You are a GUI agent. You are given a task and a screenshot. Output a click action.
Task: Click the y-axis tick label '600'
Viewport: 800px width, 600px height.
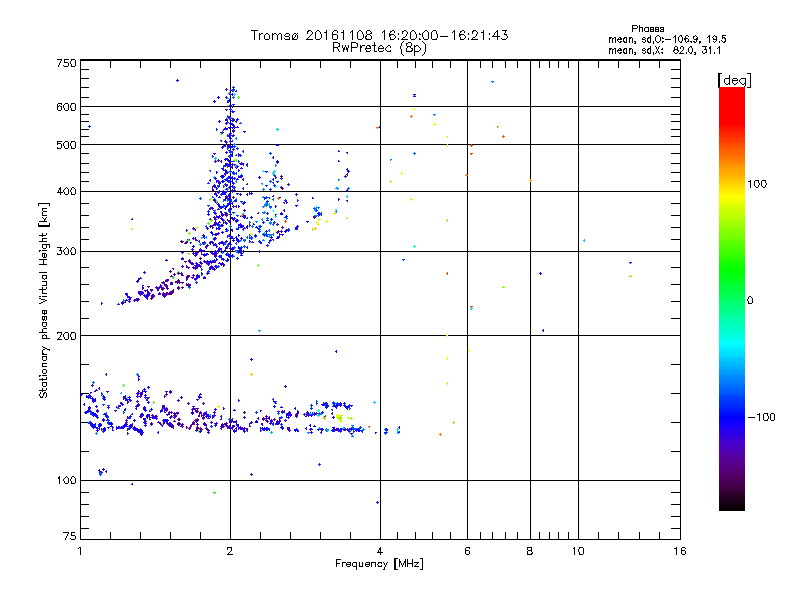click(66, 107)
